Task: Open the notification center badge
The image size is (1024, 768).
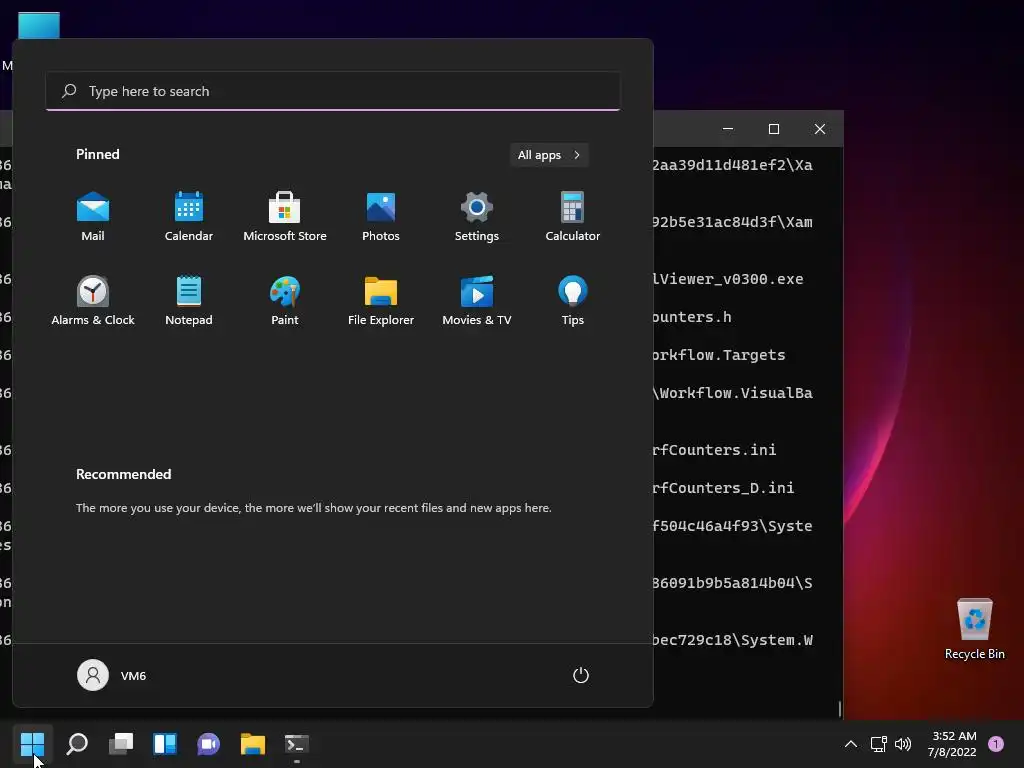Action: [x=996, y=743]
